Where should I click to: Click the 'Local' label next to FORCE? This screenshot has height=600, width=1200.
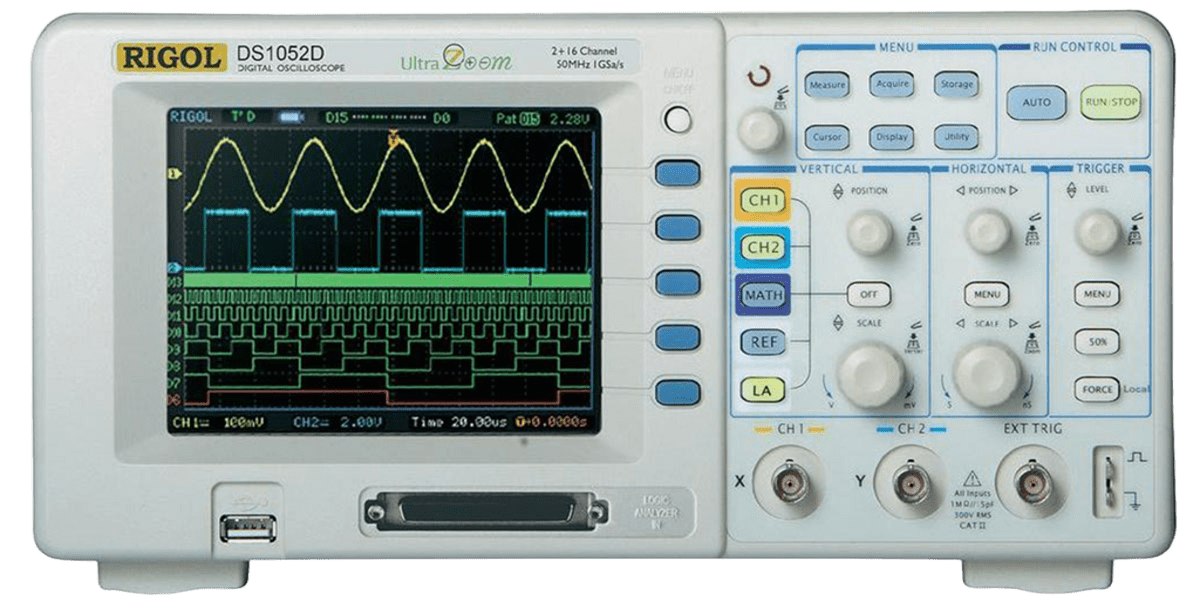1135,389
